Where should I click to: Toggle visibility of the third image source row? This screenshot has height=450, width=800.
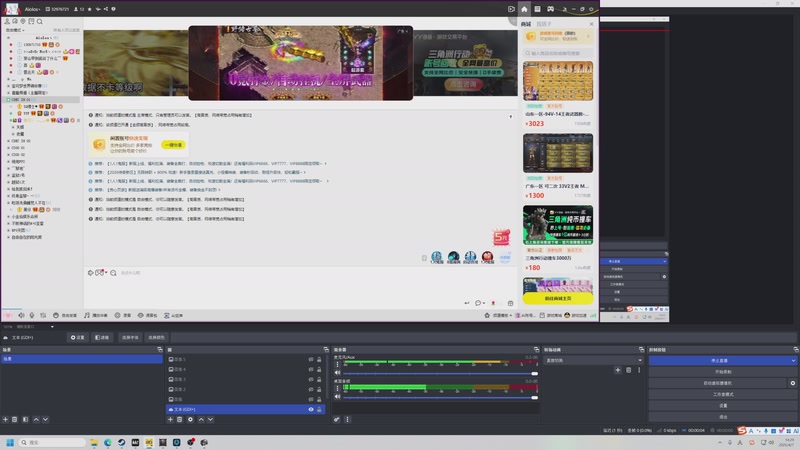point(311,379)
